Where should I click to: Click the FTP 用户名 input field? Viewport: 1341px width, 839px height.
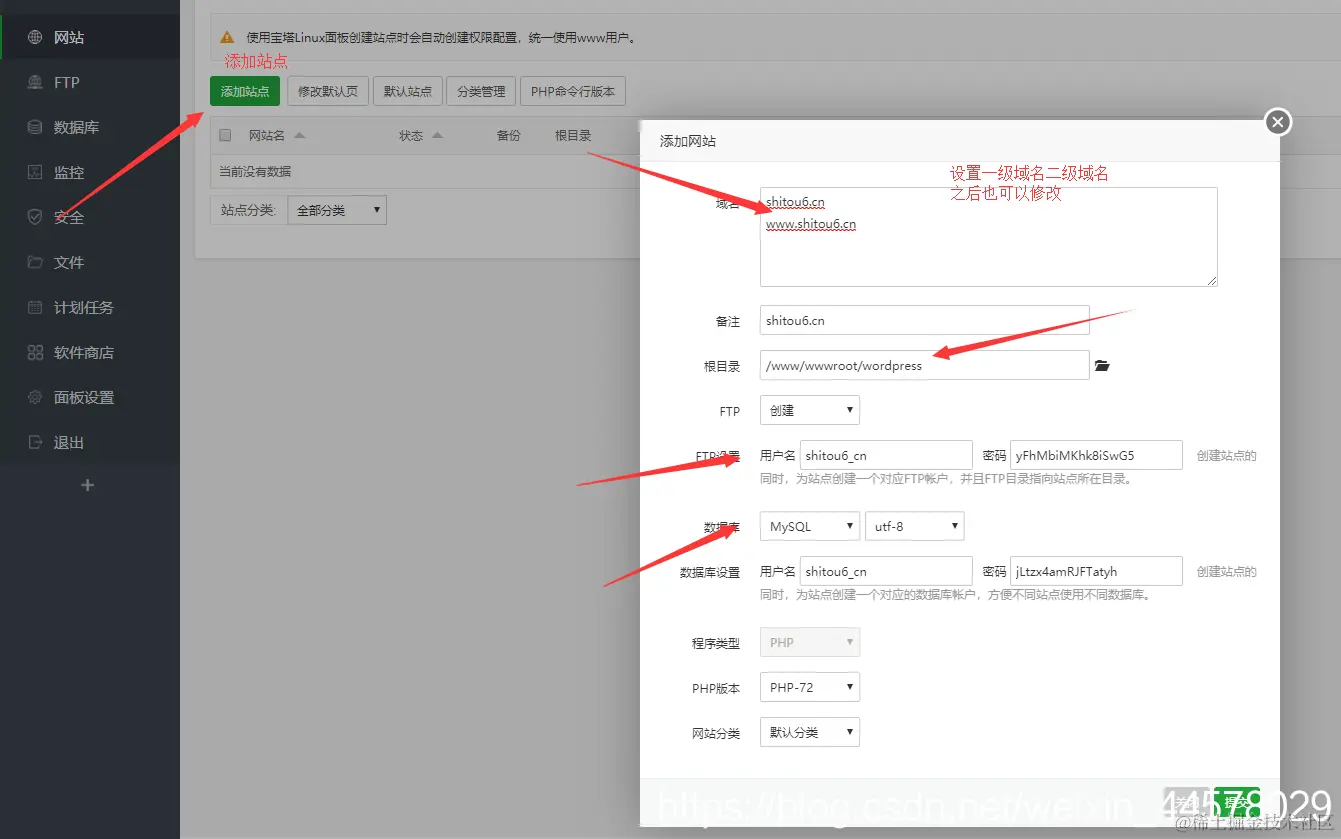coord(886,455)
